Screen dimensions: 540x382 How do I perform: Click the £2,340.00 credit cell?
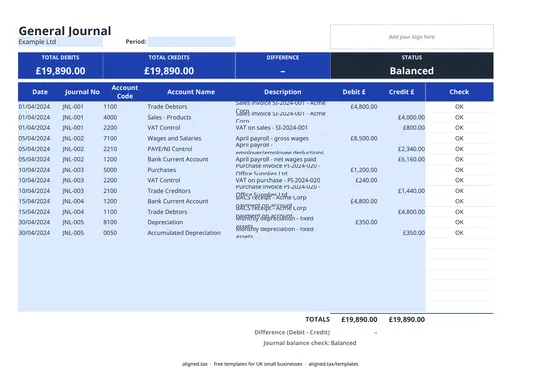(x=411, y=149)
